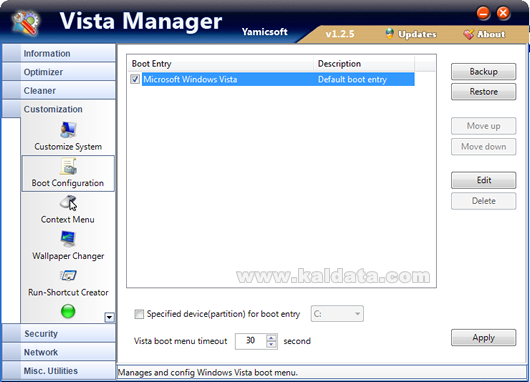Image resolution: width=530 pixels, height=382 pixels.
Task: Select the Boot Configuration icon
Action: 69,167
